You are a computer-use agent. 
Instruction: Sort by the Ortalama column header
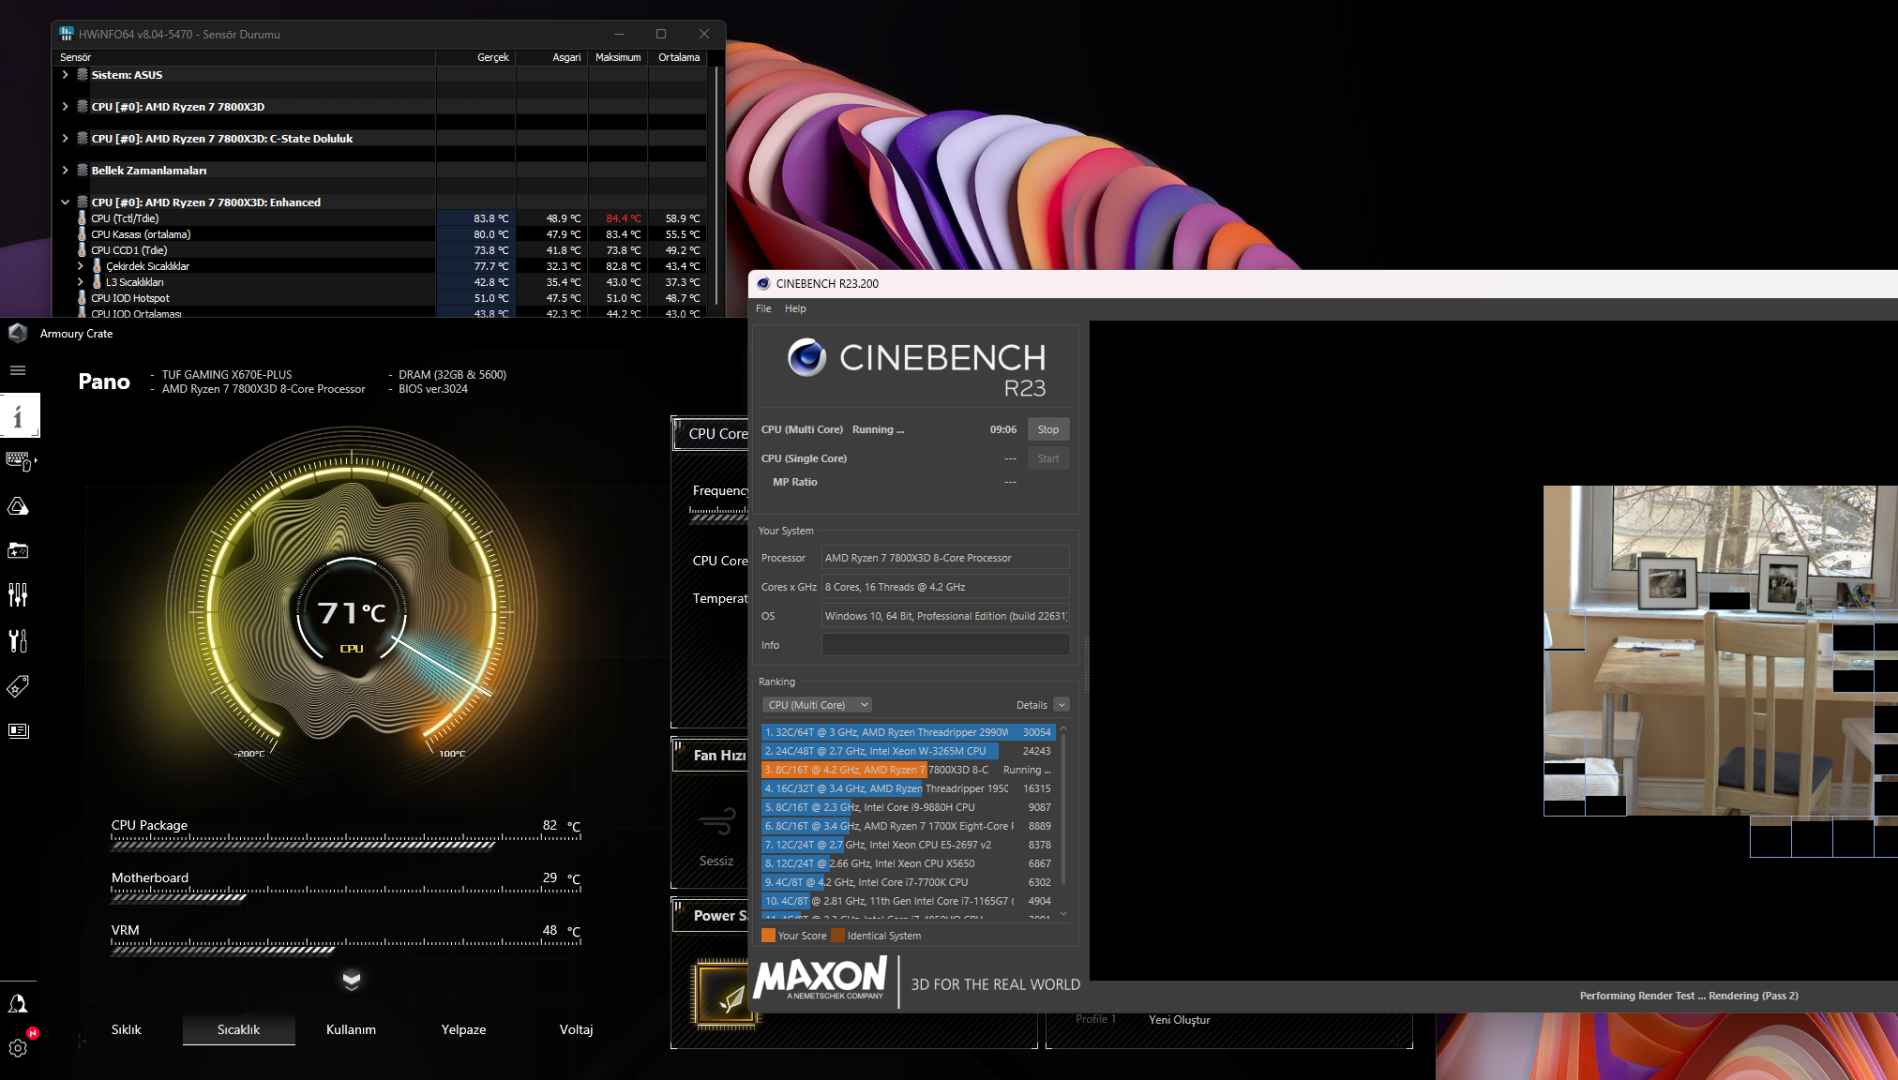point(678,57)
